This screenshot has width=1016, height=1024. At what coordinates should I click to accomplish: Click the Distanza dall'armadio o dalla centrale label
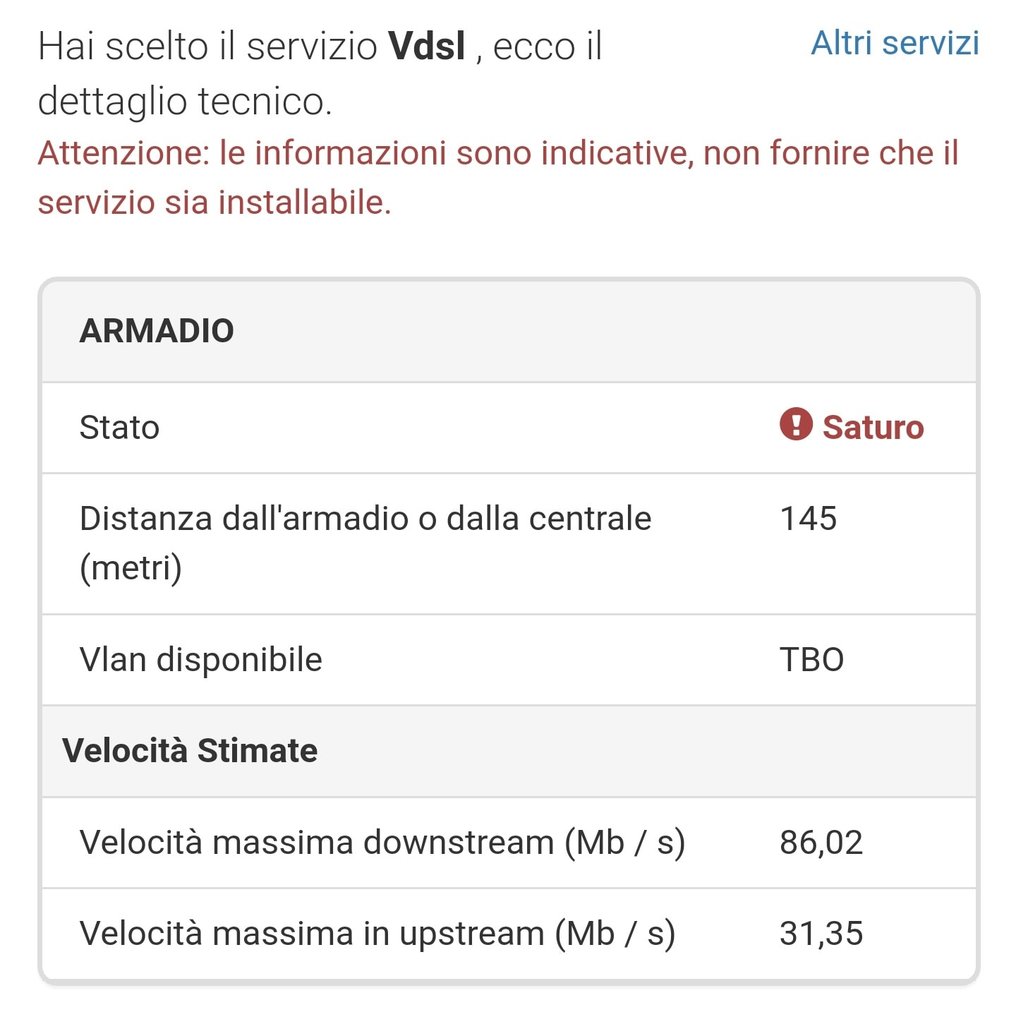(365, 519)
